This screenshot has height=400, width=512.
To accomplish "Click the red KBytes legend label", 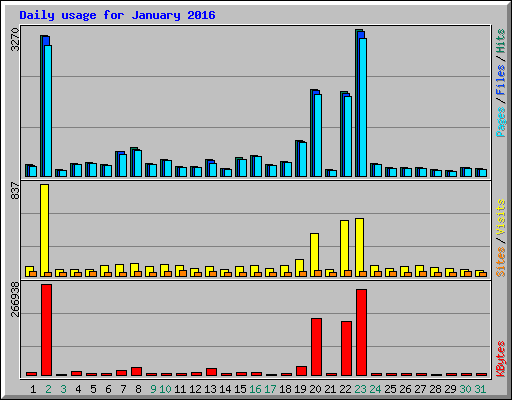I will 501,359.
